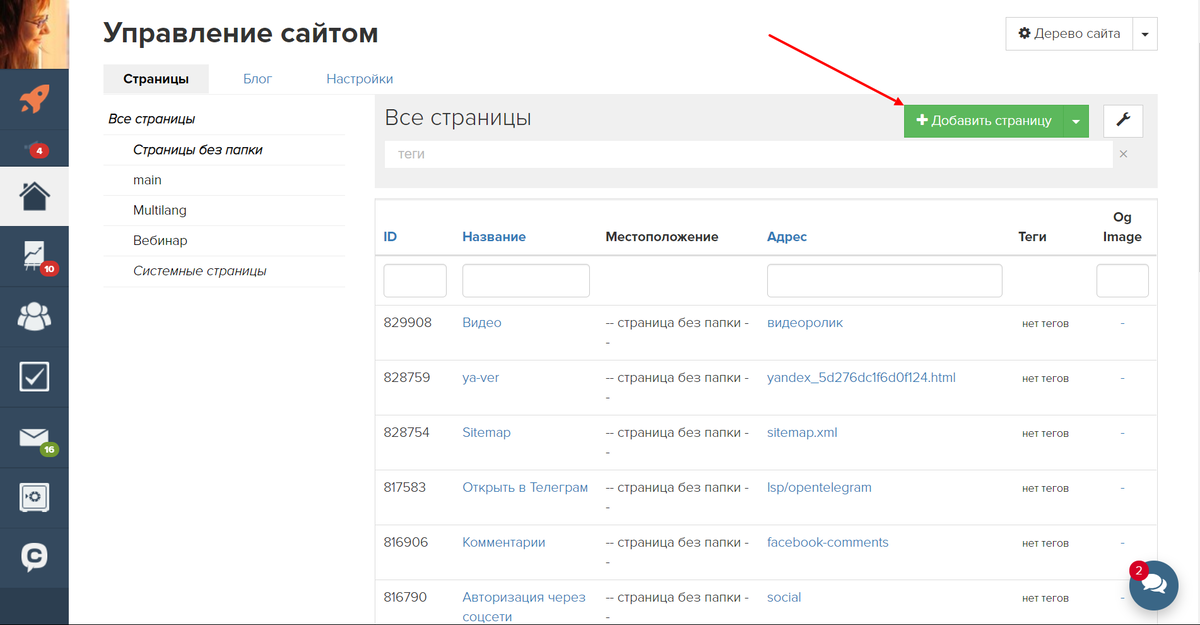Image resolution: width=1200 pixels, height=625 pixels.
Task: Switch to the Блог tab
Action: click(x=257, y=78)
